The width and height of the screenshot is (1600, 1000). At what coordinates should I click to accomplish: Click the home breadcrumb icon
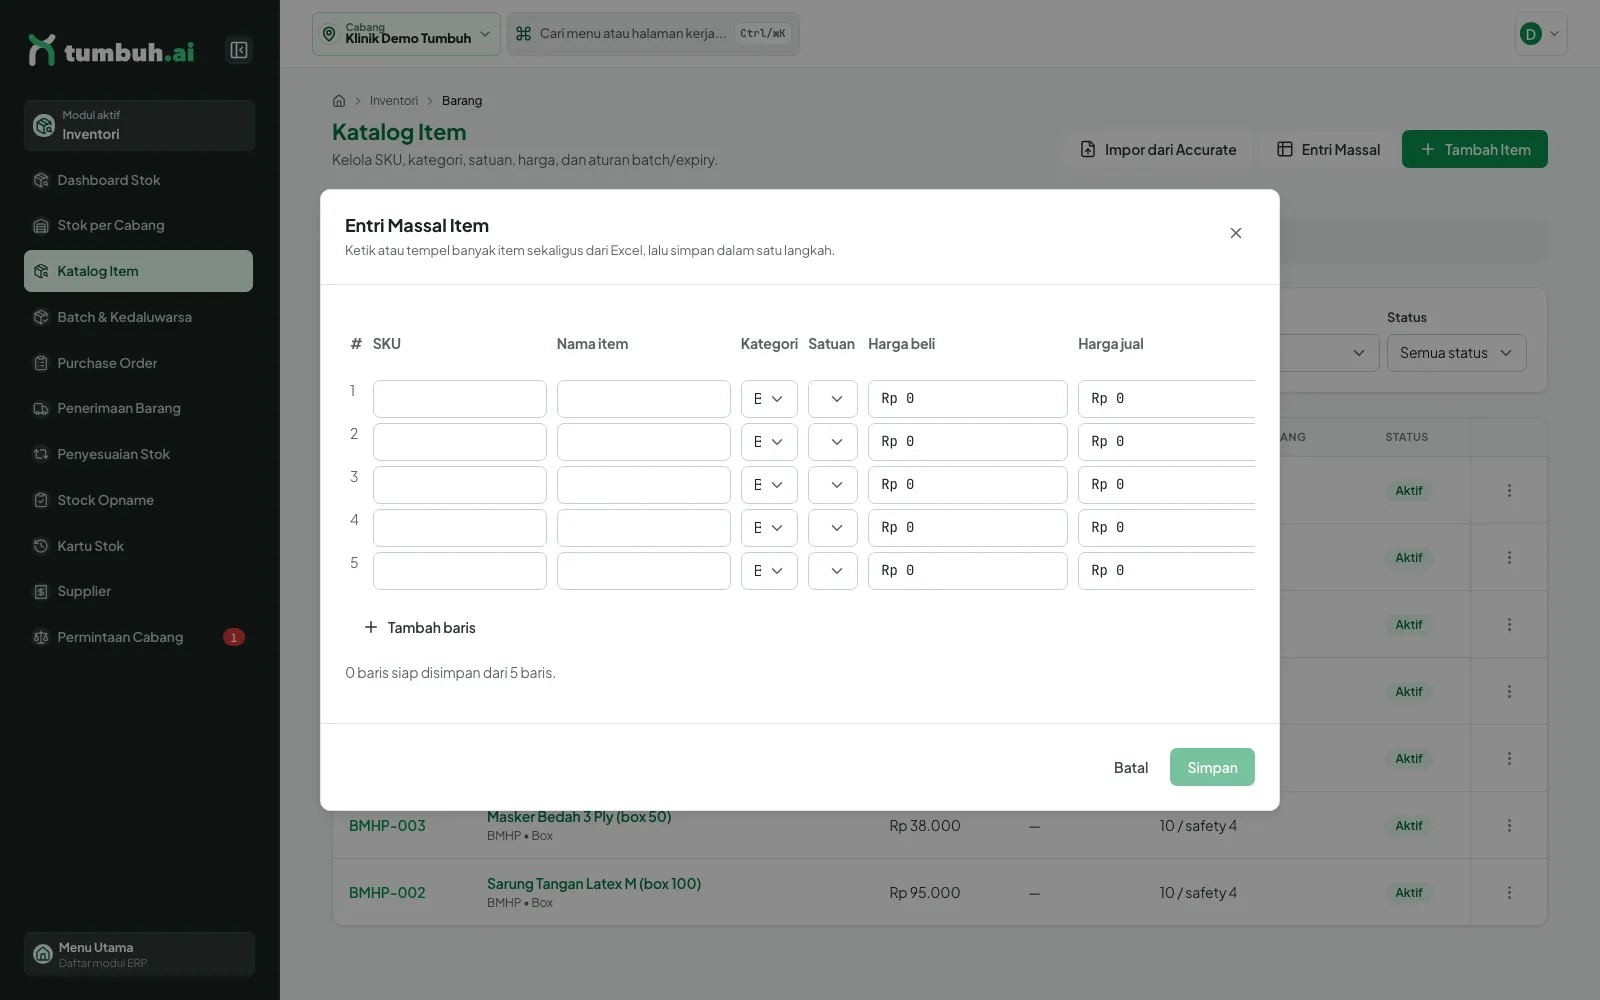pos(339,101)
